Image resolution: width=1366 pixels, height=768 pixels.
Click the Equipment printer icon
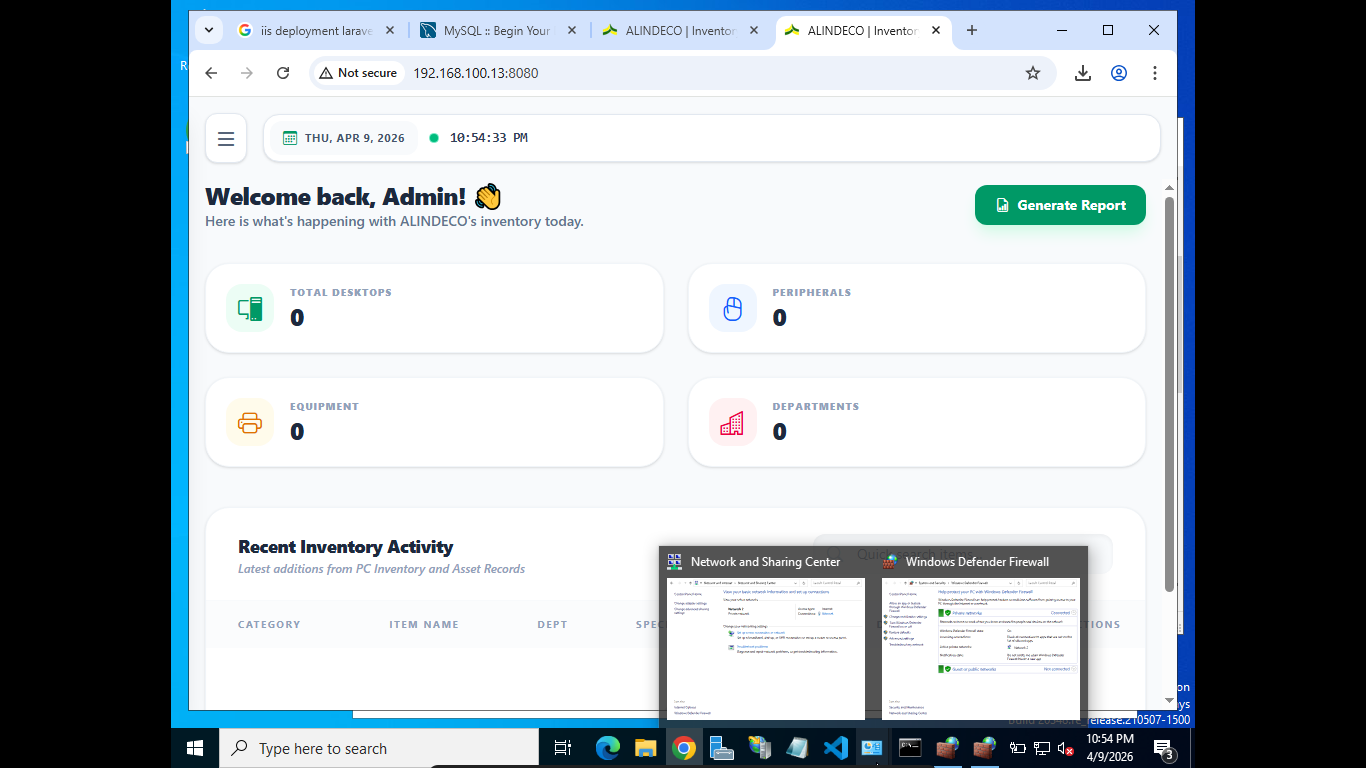pyautogui.click(x=250, y=422)
